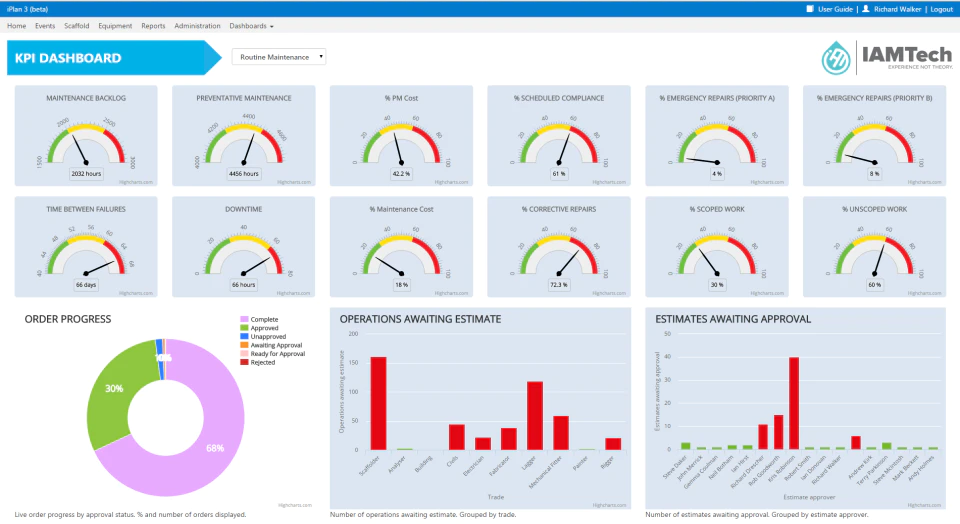
Task: Click the tall Scaffolder bar in estimate chart
Action: point(378,403)
